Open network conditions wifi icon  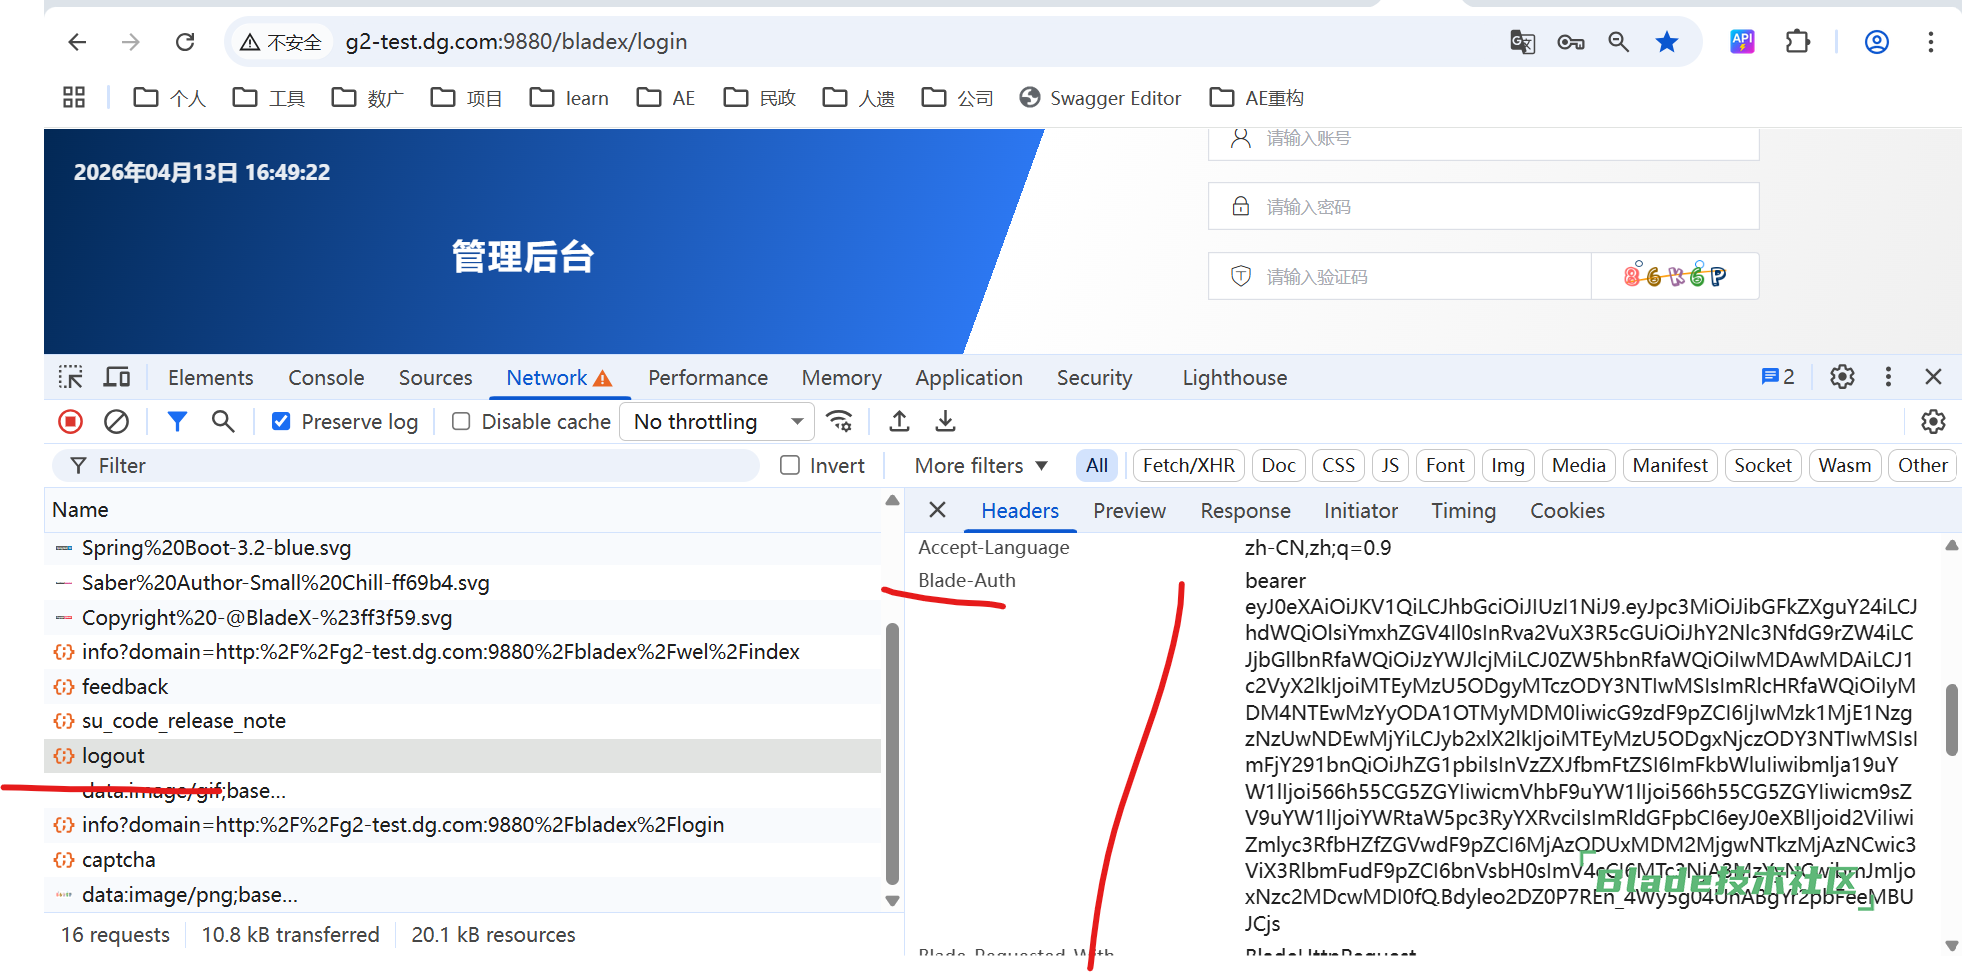tap(840, 422)
